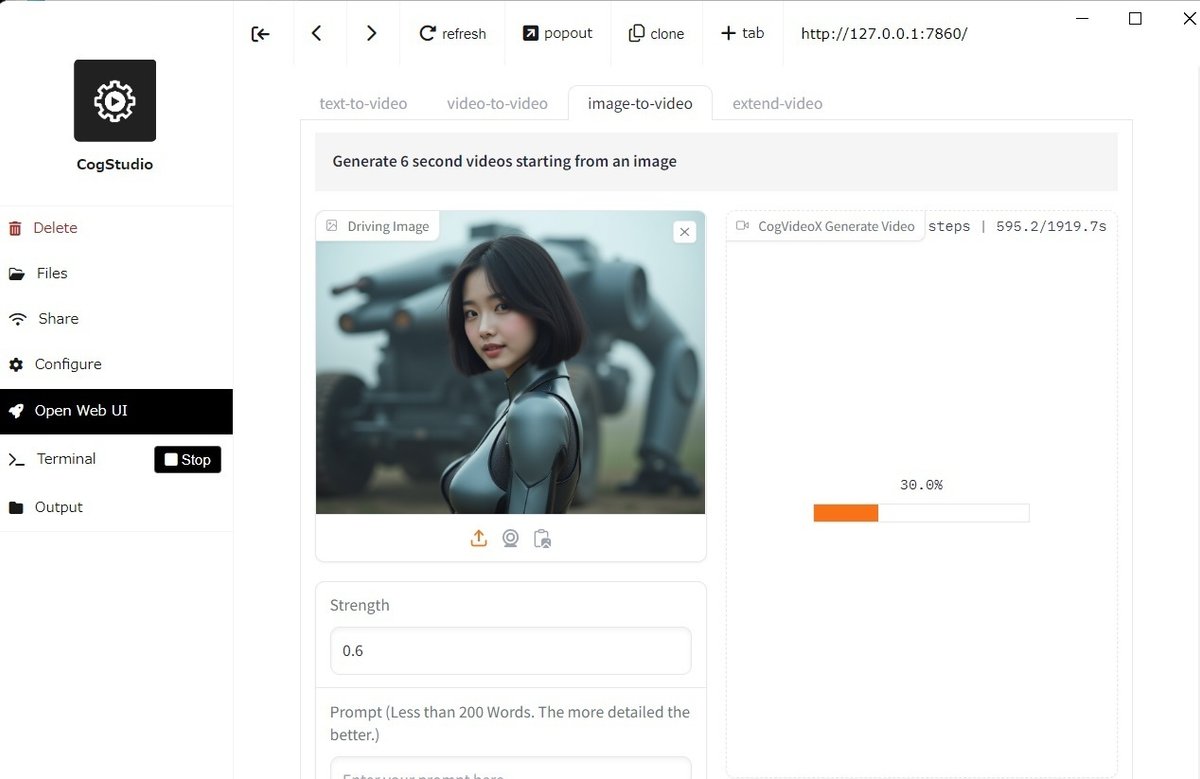1200x779 pixels.
Task: Popout the web UI into its own window
Action: point(557,33)
